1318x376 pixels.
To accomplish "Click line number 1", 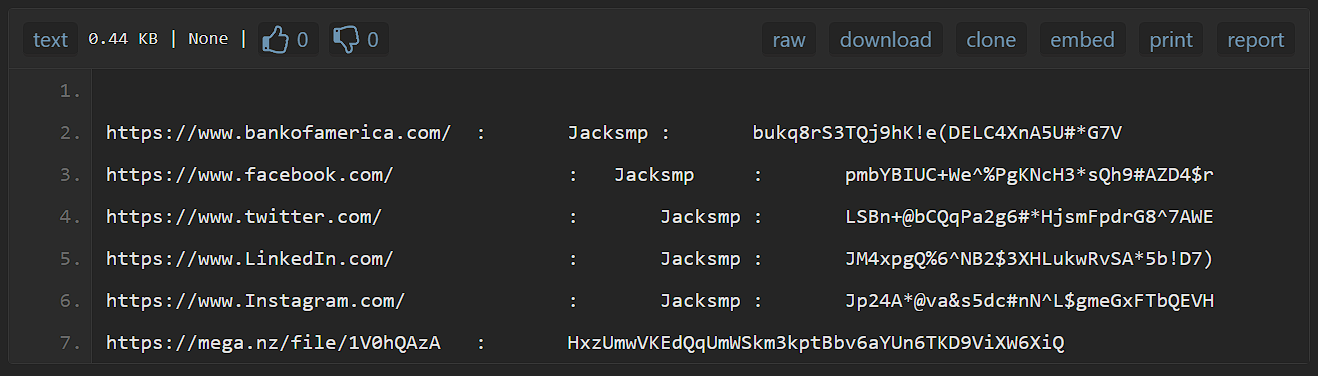I will (69, 91).
